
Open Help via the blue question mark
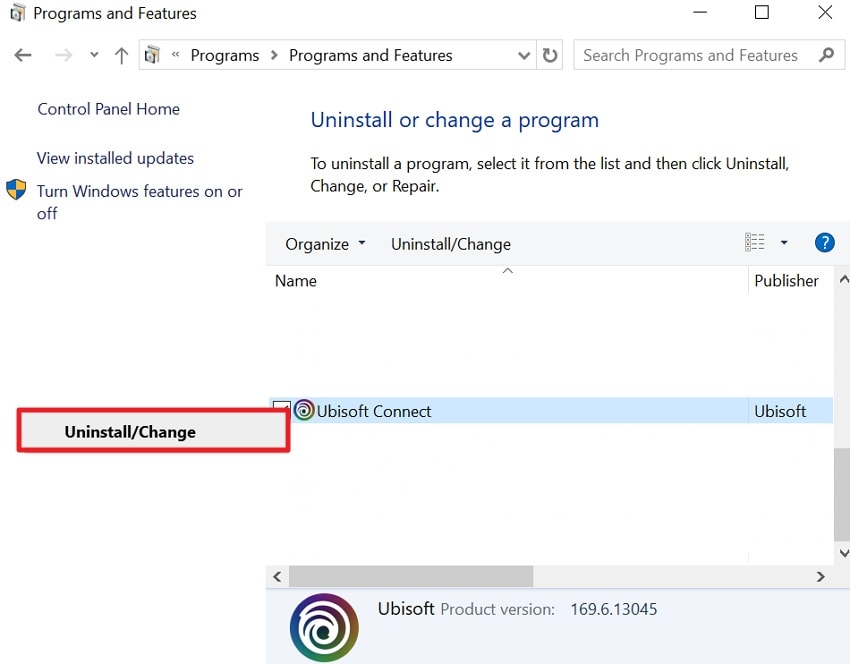tap(823, 242)
